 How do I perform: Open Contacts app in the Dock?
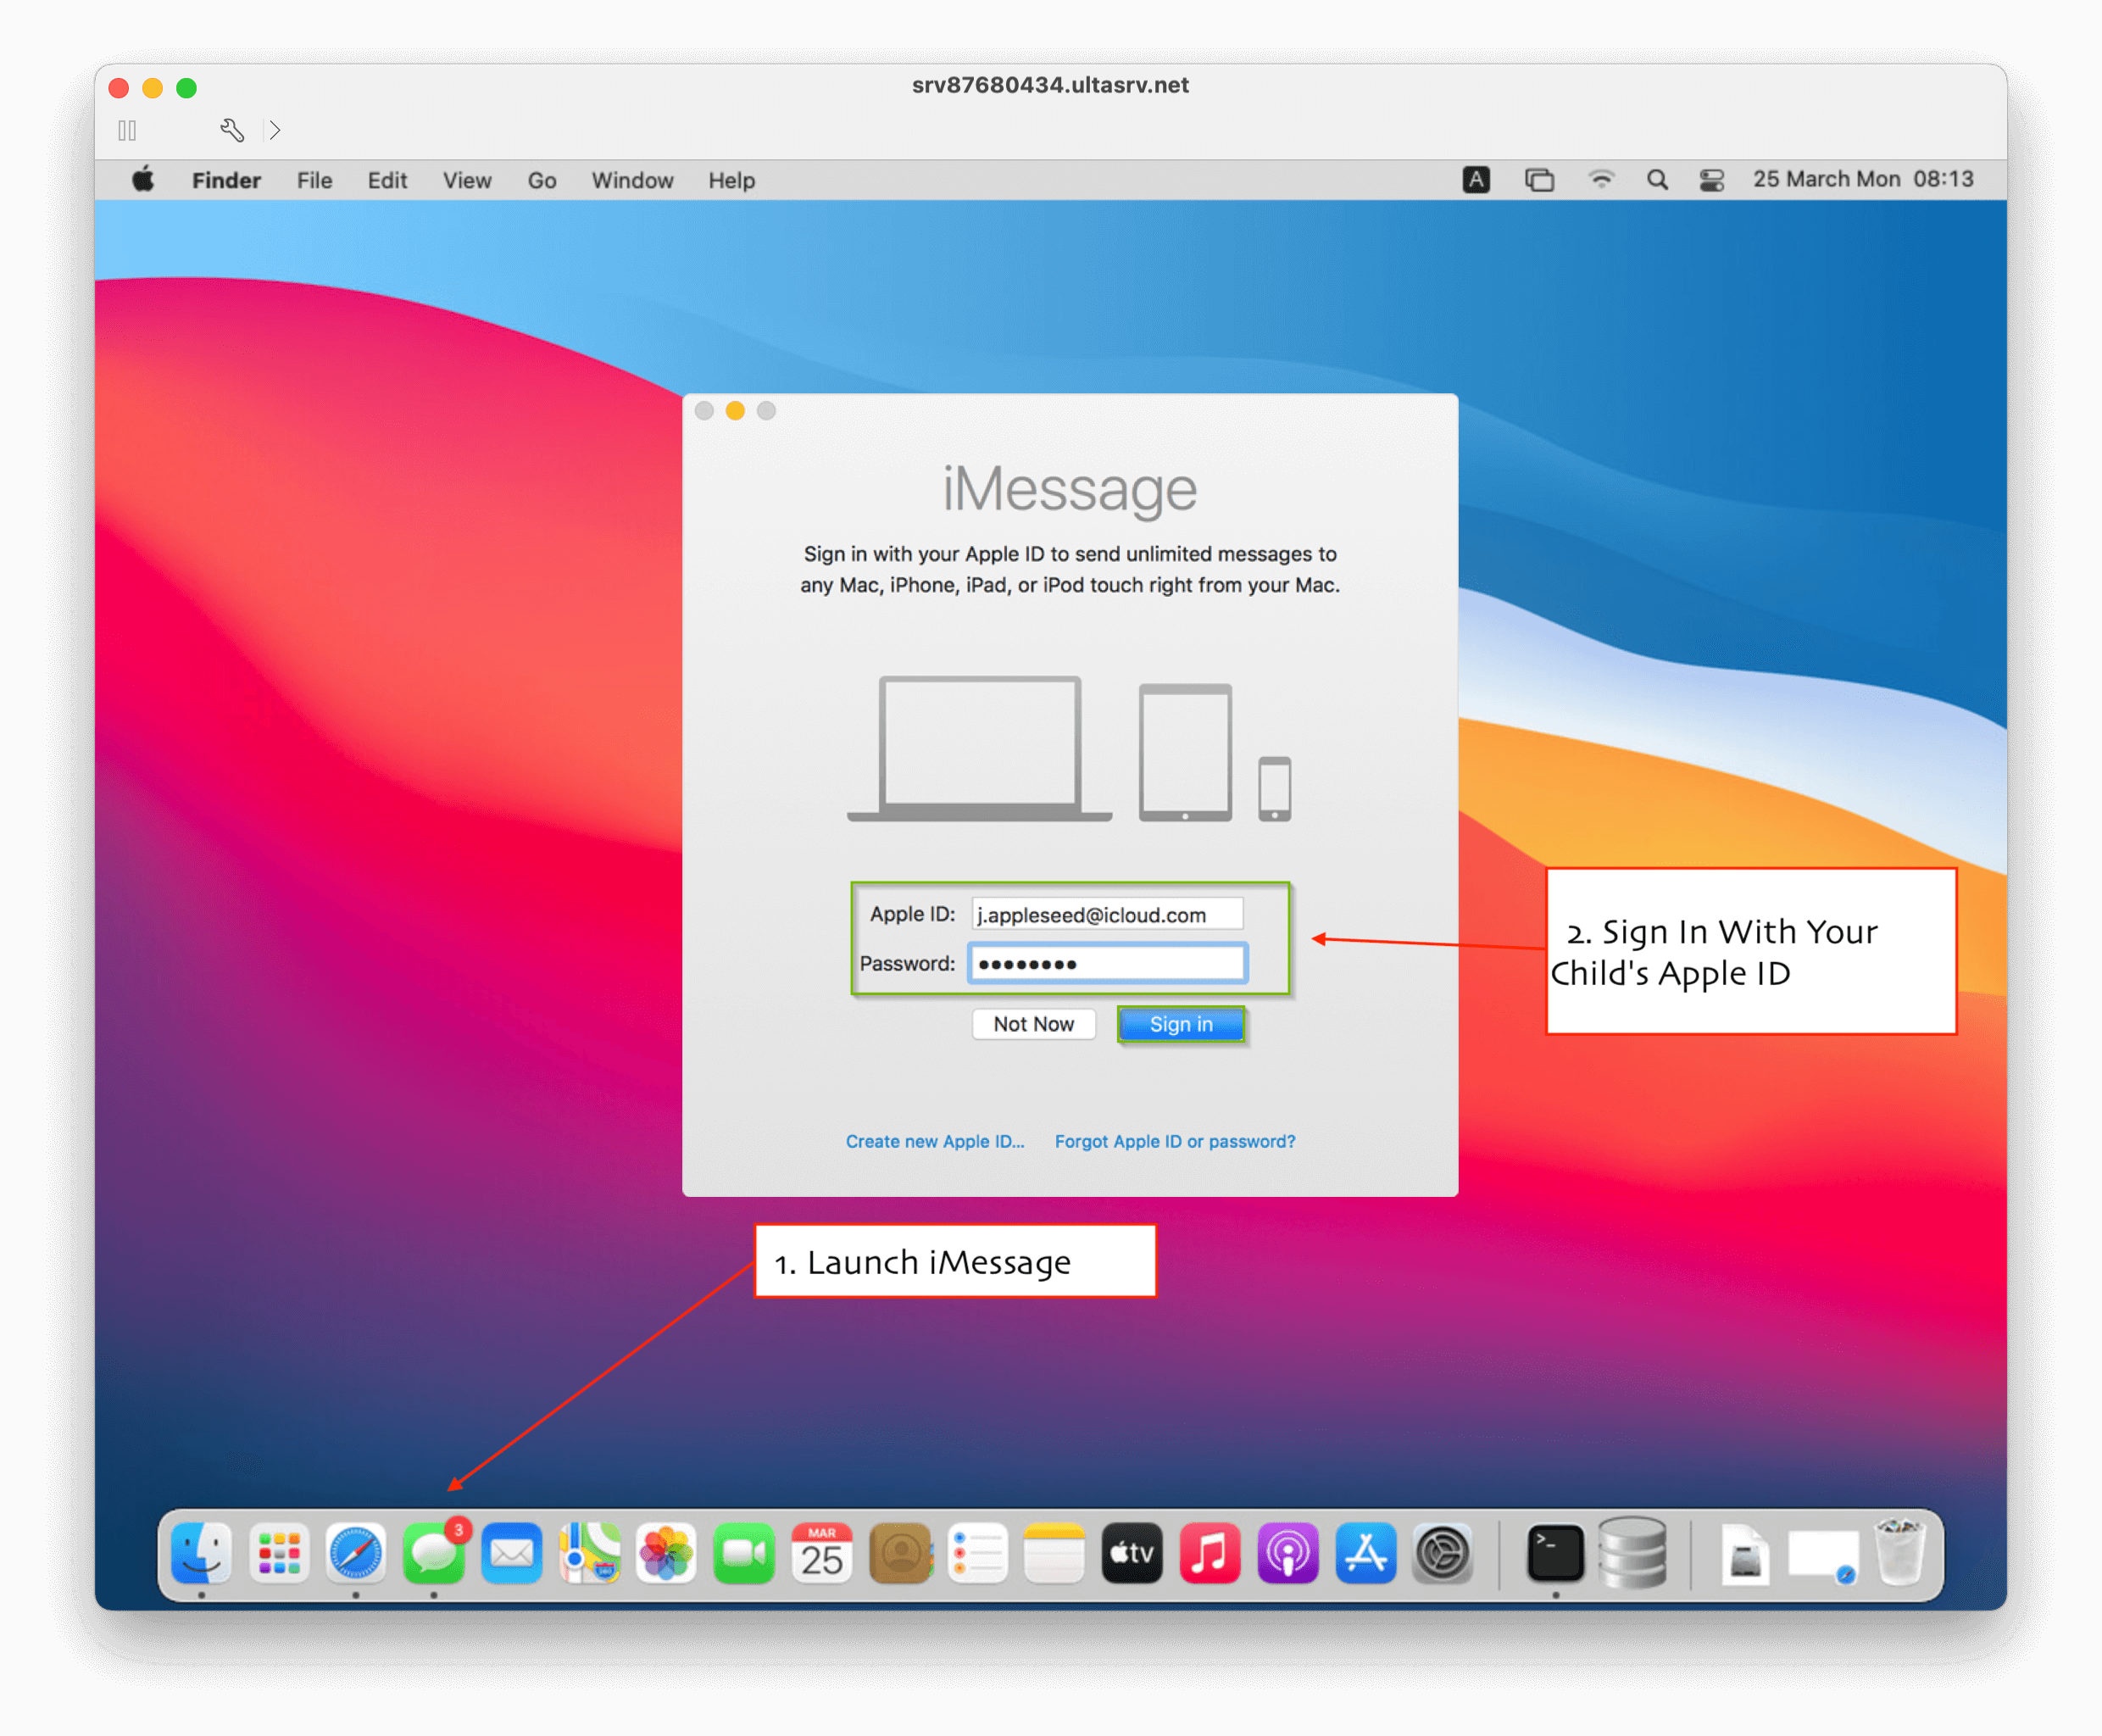(x=900, y=1553)
